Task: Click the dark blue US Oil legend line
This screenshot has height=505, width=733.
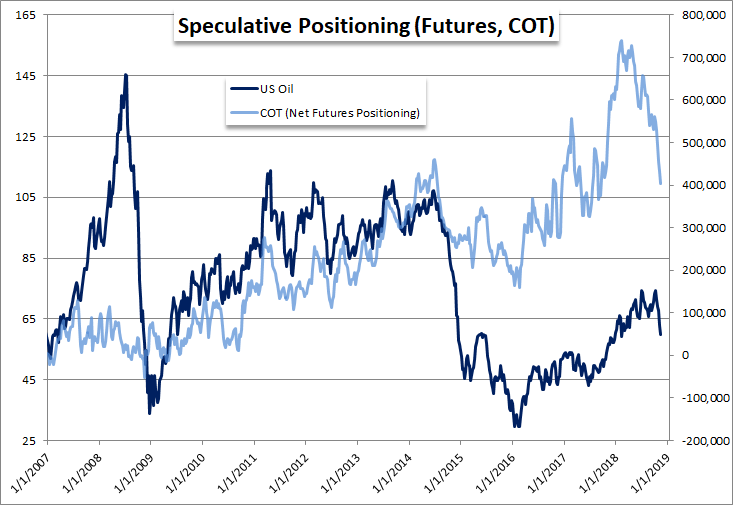Action: click(244, 89)
